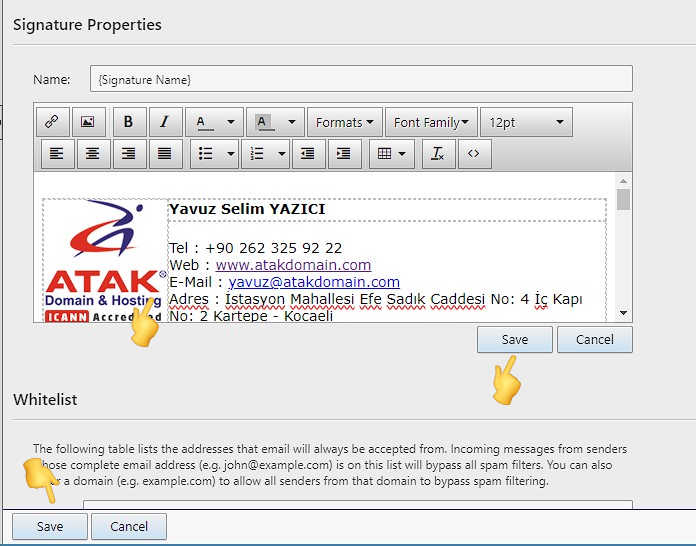Justify the text
The height and width of the screenshot is (546, 696).
(166, 154)
